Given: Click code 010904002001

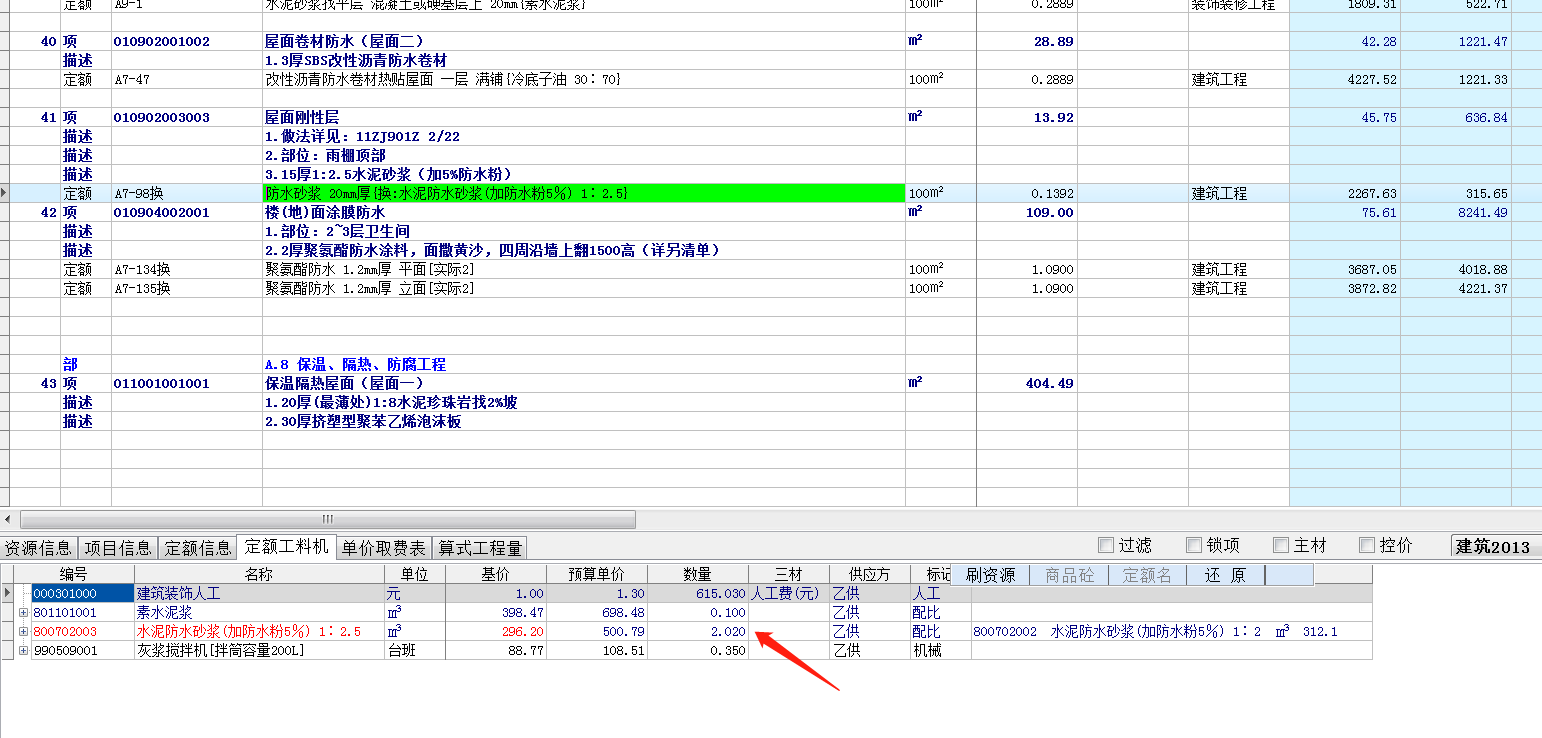Looking at the screenshot, I should pos(162,213).
